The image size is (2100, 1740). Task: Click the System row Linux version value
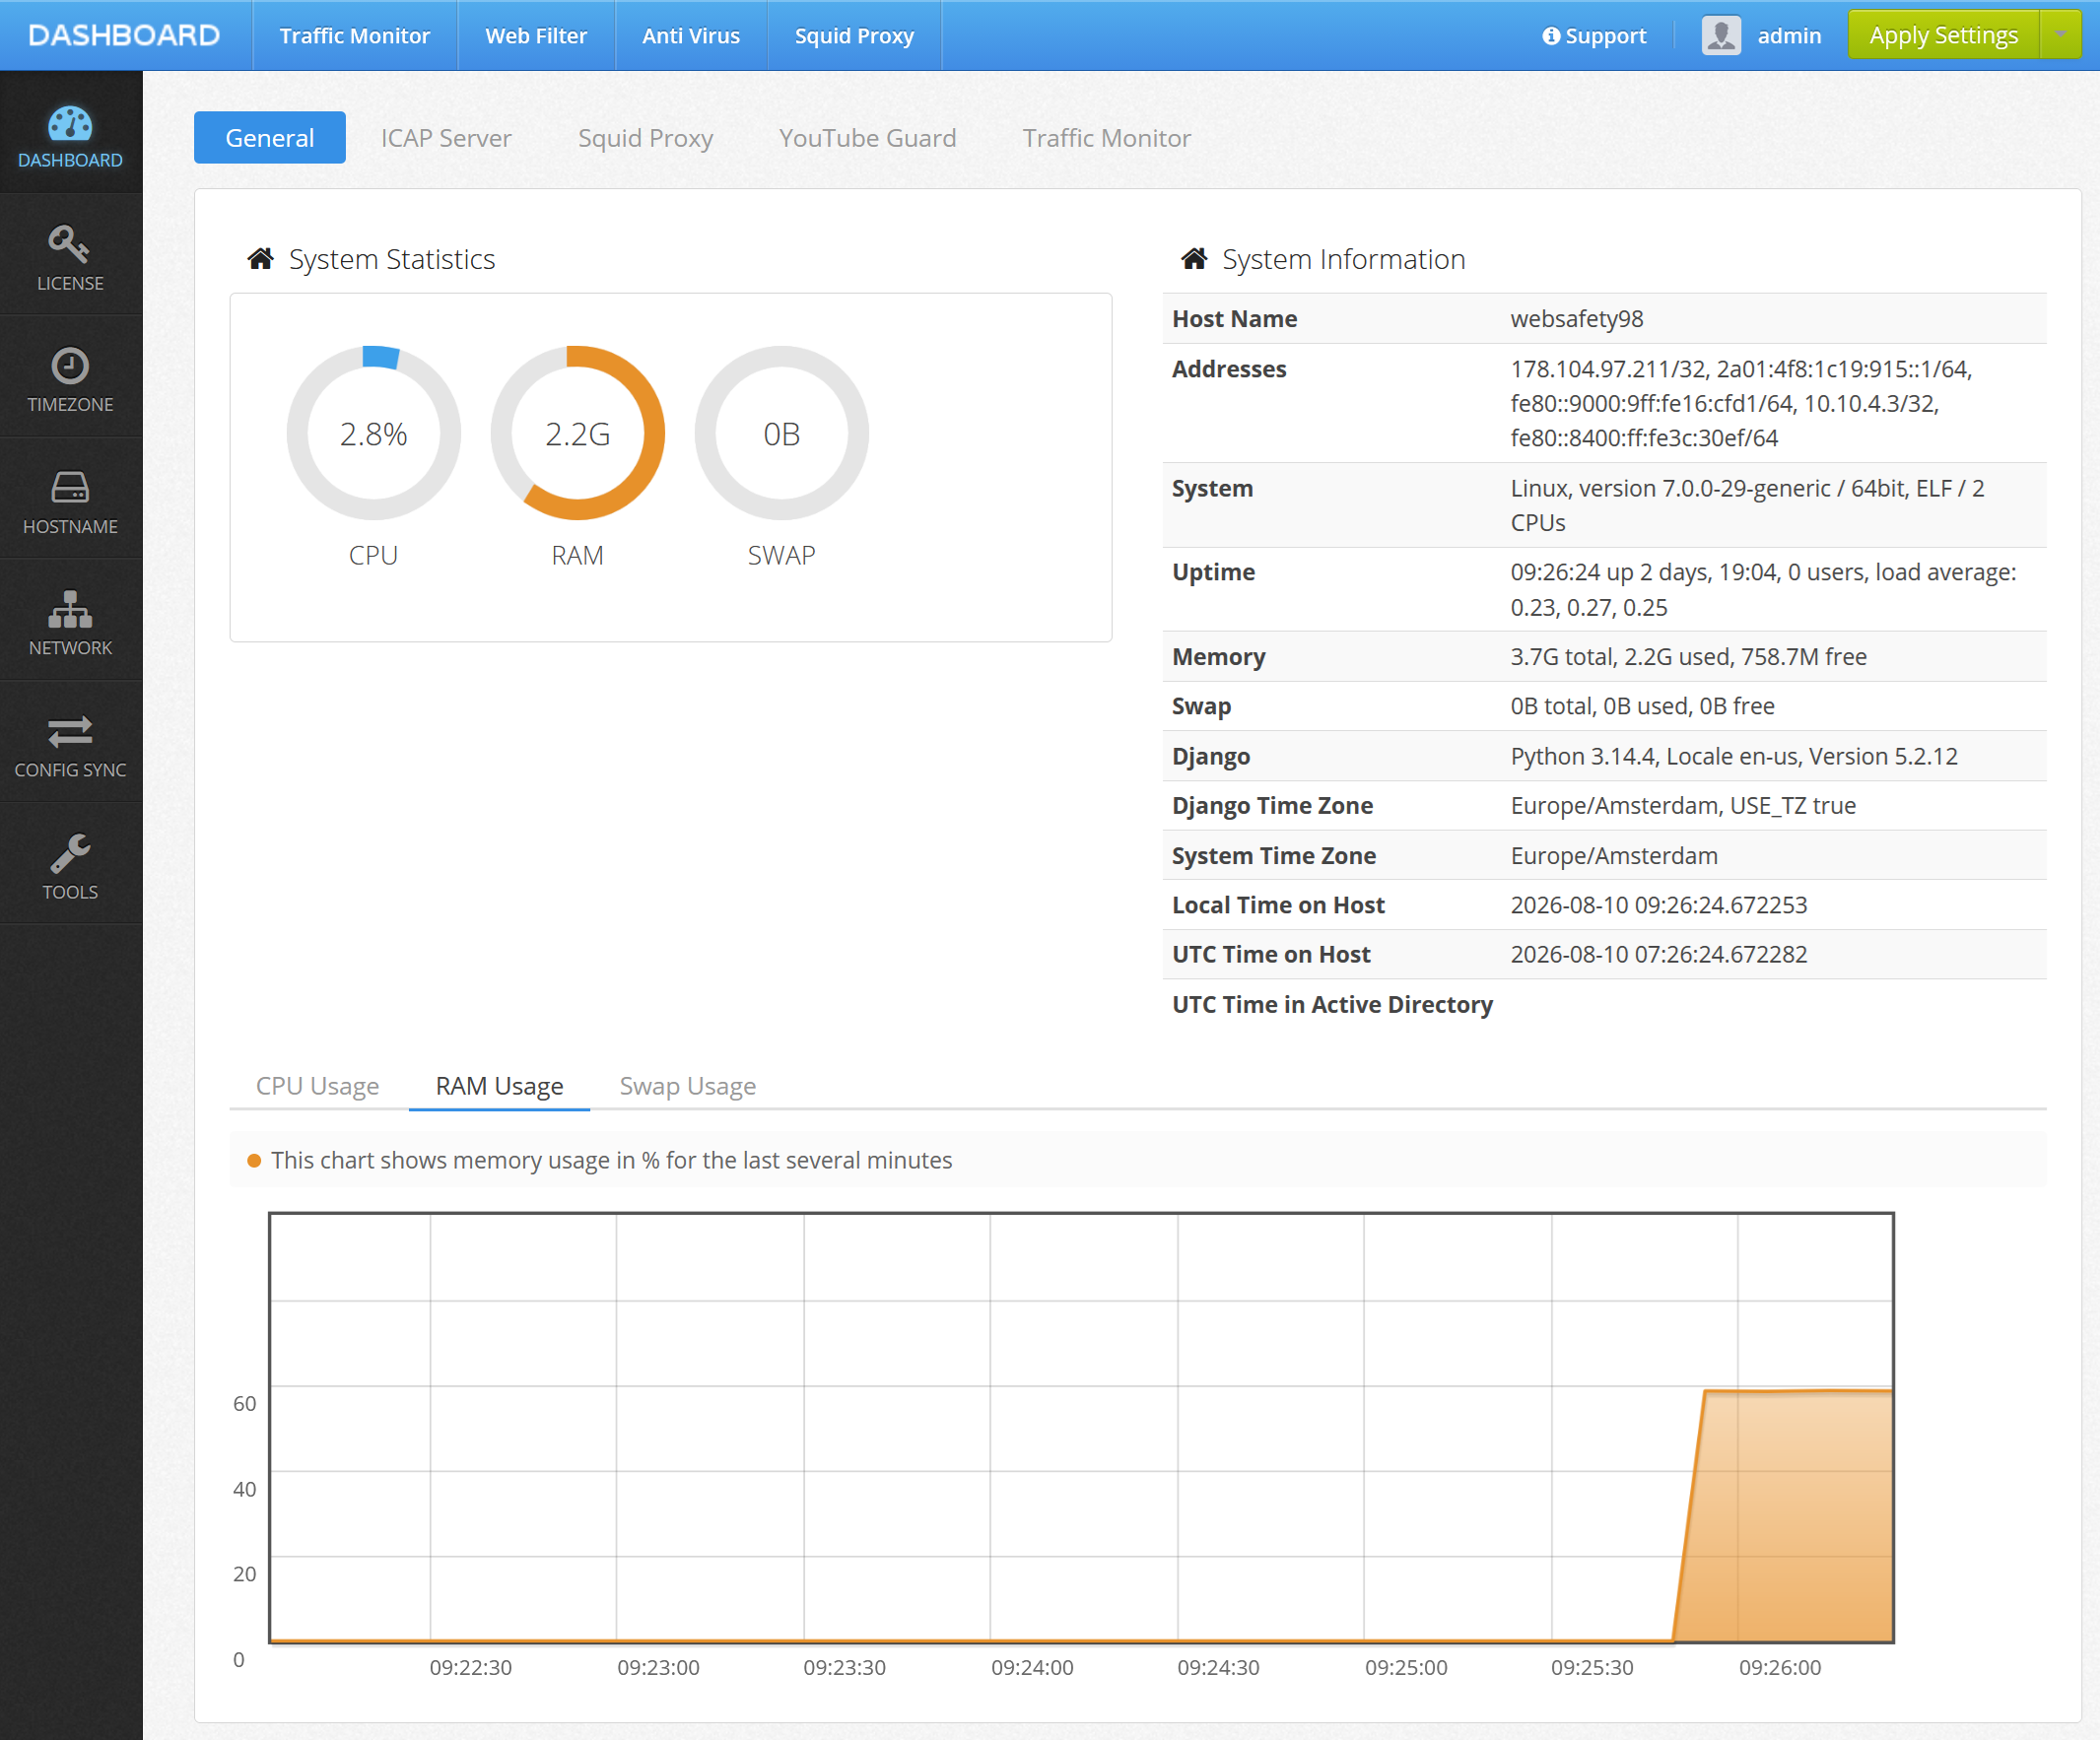tap(1747, 505)
